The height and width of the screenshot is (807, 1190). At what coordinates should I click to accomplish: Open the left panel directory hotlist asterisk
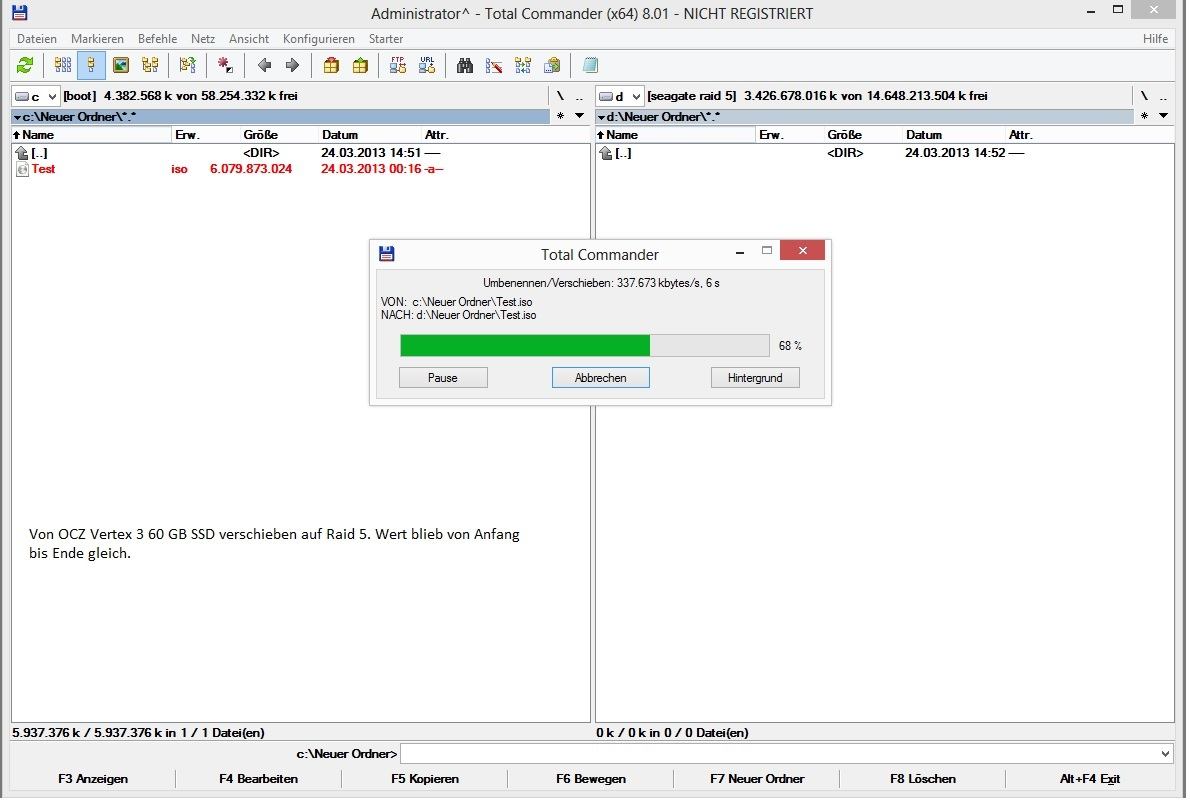[560, 117]
